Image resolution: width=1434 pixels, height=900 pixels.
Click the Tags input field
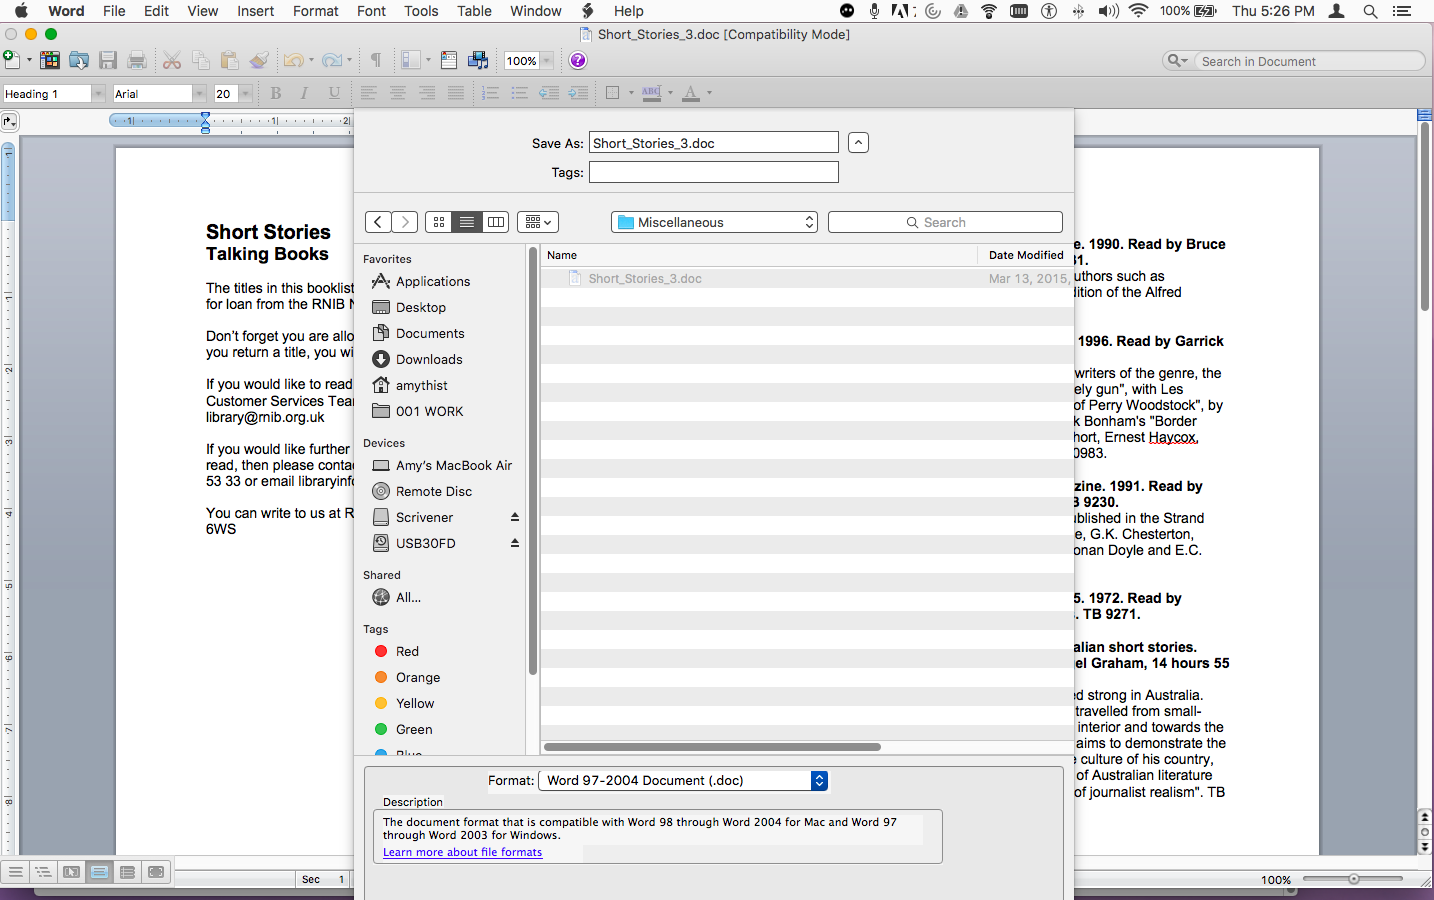[714, 172]
